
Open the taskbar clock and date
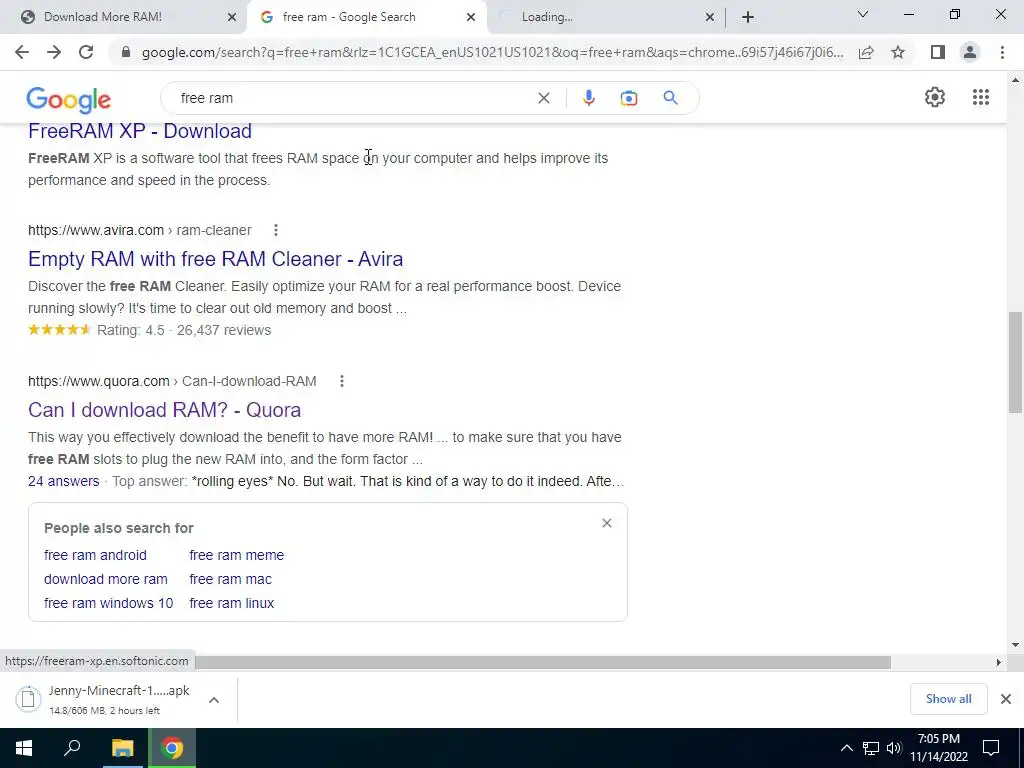tap(938, 748)
